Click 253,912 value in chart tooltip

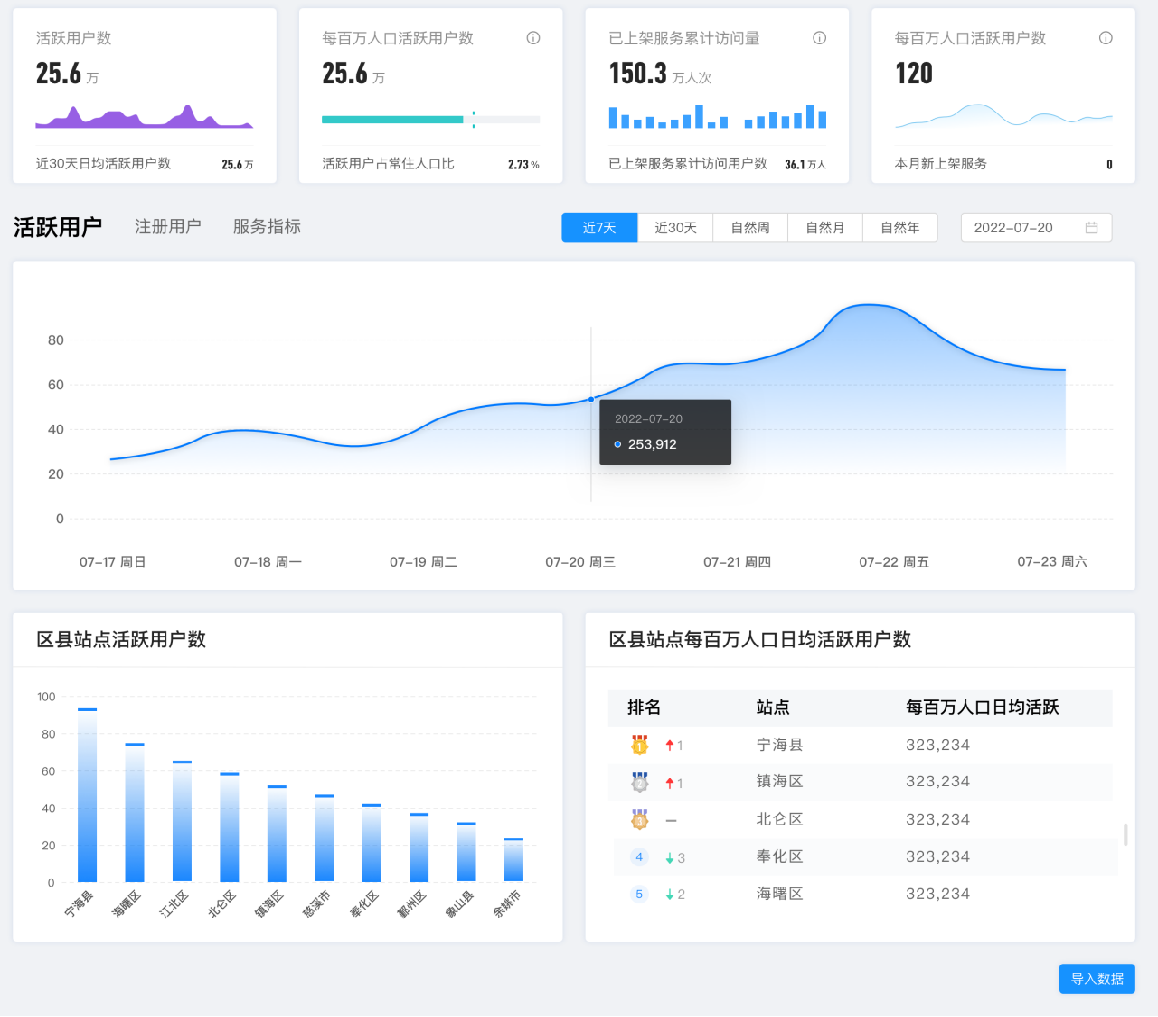(x=652, y=445)
